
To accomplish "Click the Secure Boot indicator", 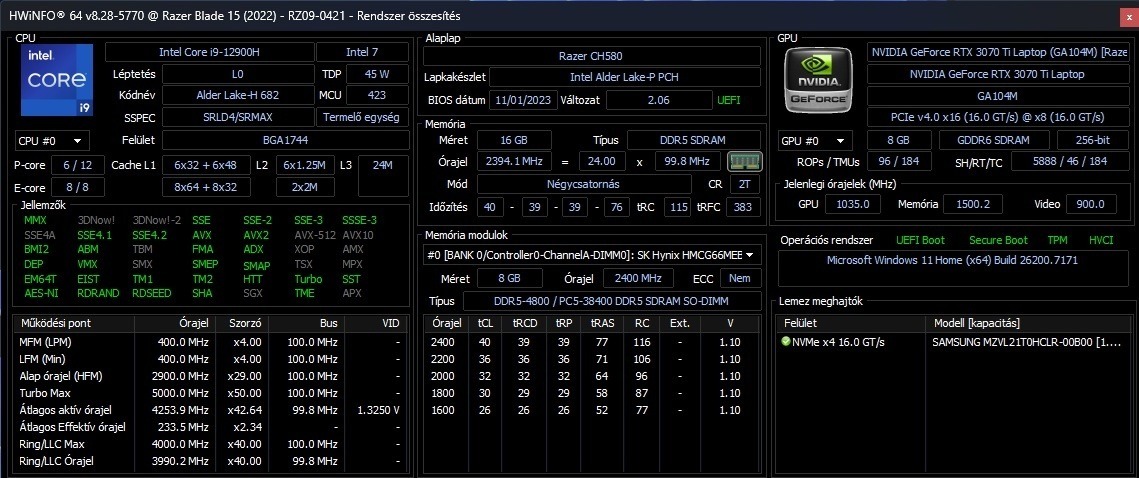I will tap(1000, 240).
